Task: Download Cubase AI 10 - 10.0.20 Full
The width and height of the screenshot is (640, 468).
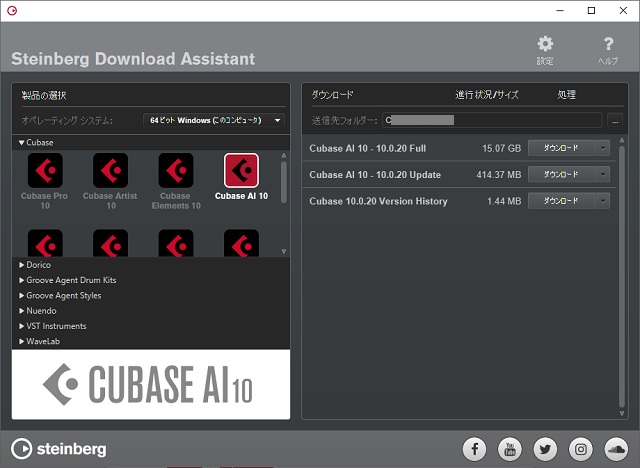Action: pos(561,148)
